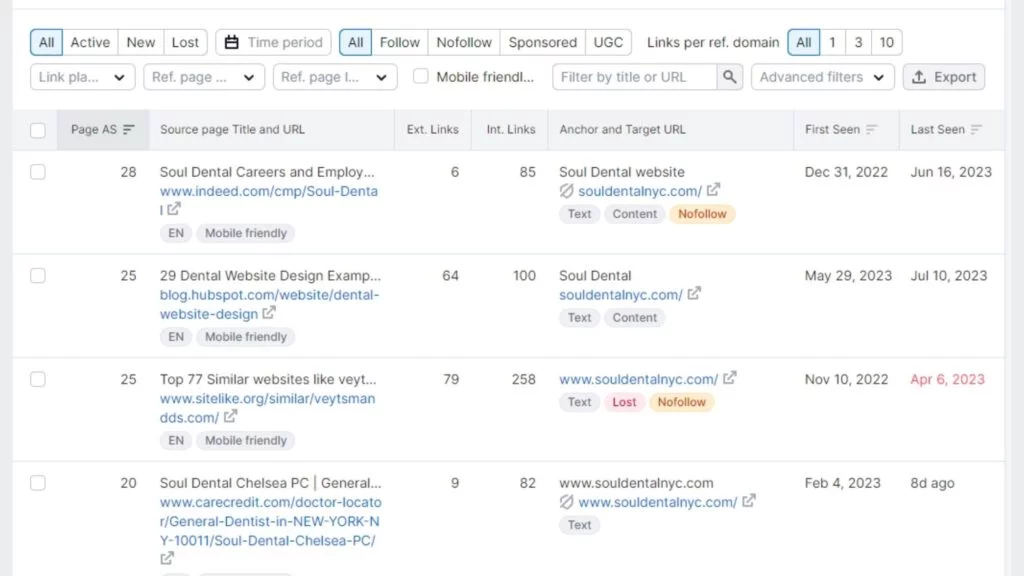
Task: Switch to Active links tab
Action: coord(90,42)
